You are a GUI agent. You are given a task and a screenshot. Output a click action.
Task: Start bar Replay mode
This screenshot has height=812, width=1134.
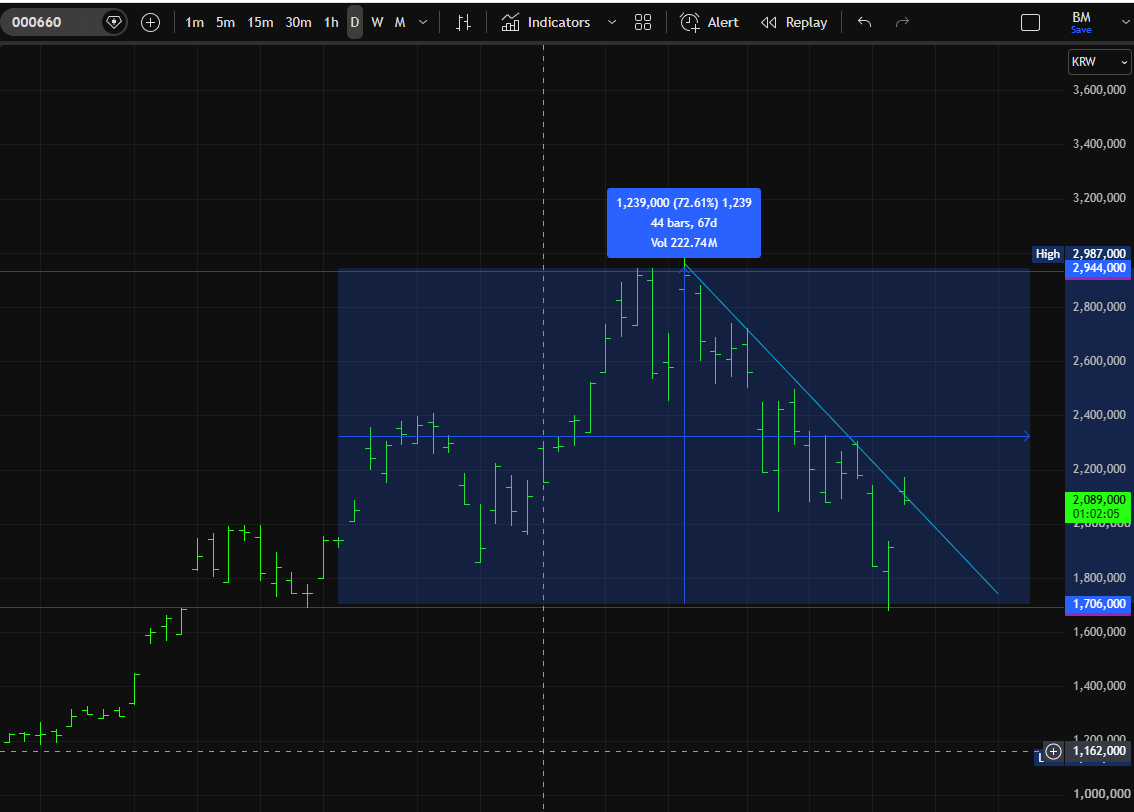pyautogui.click(x=794, y=22)
